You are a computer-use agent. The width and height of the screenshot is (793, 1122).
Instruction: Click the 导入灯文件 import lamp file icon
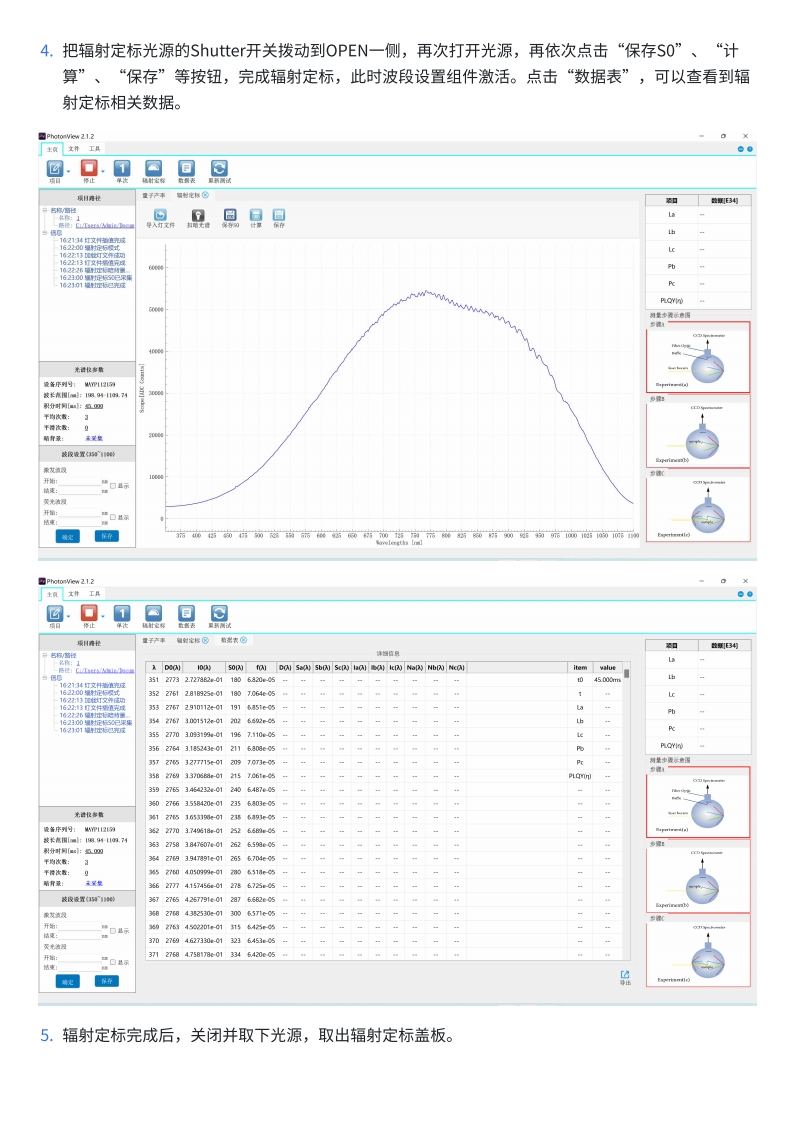tap(160, 215)
